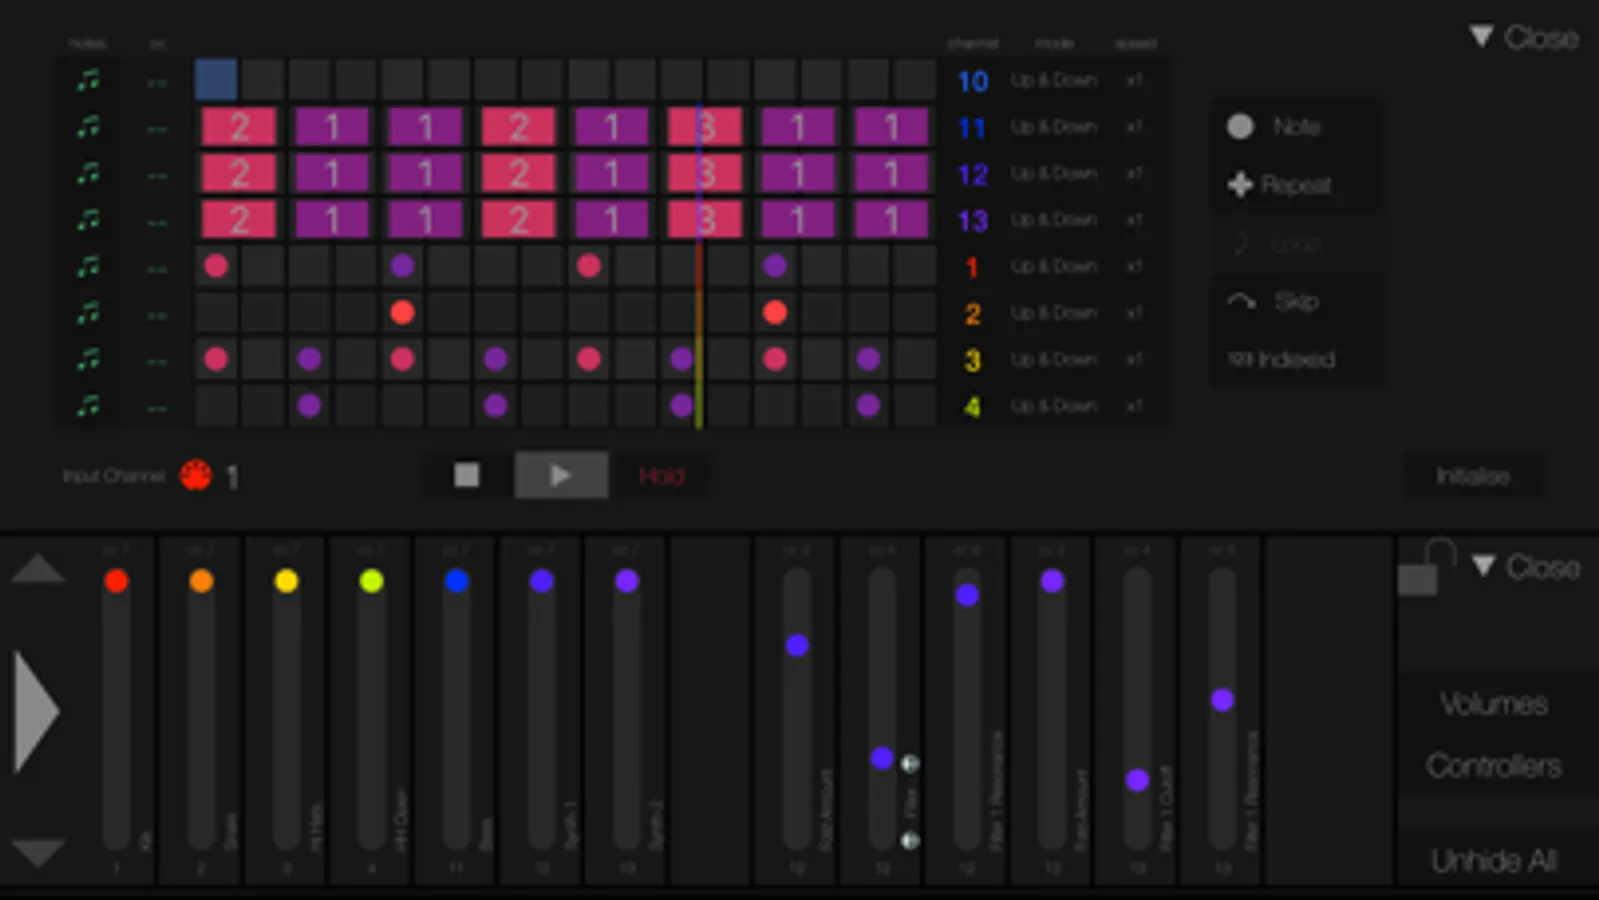Click the music notes icon for channel 4 row
1599x900 pixels.
(x=89, y=406)
